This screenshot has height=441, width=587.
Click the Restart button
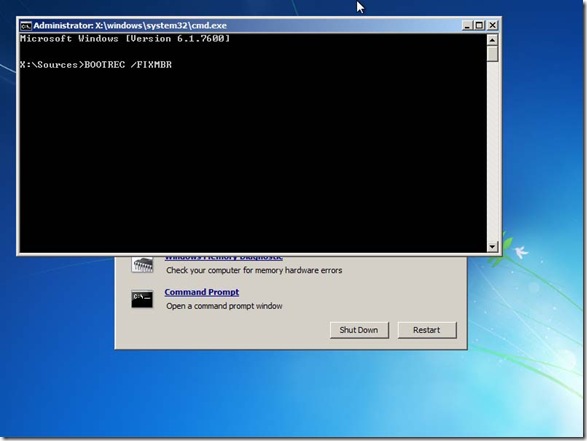pyautogui.click(x=427, y=330)
